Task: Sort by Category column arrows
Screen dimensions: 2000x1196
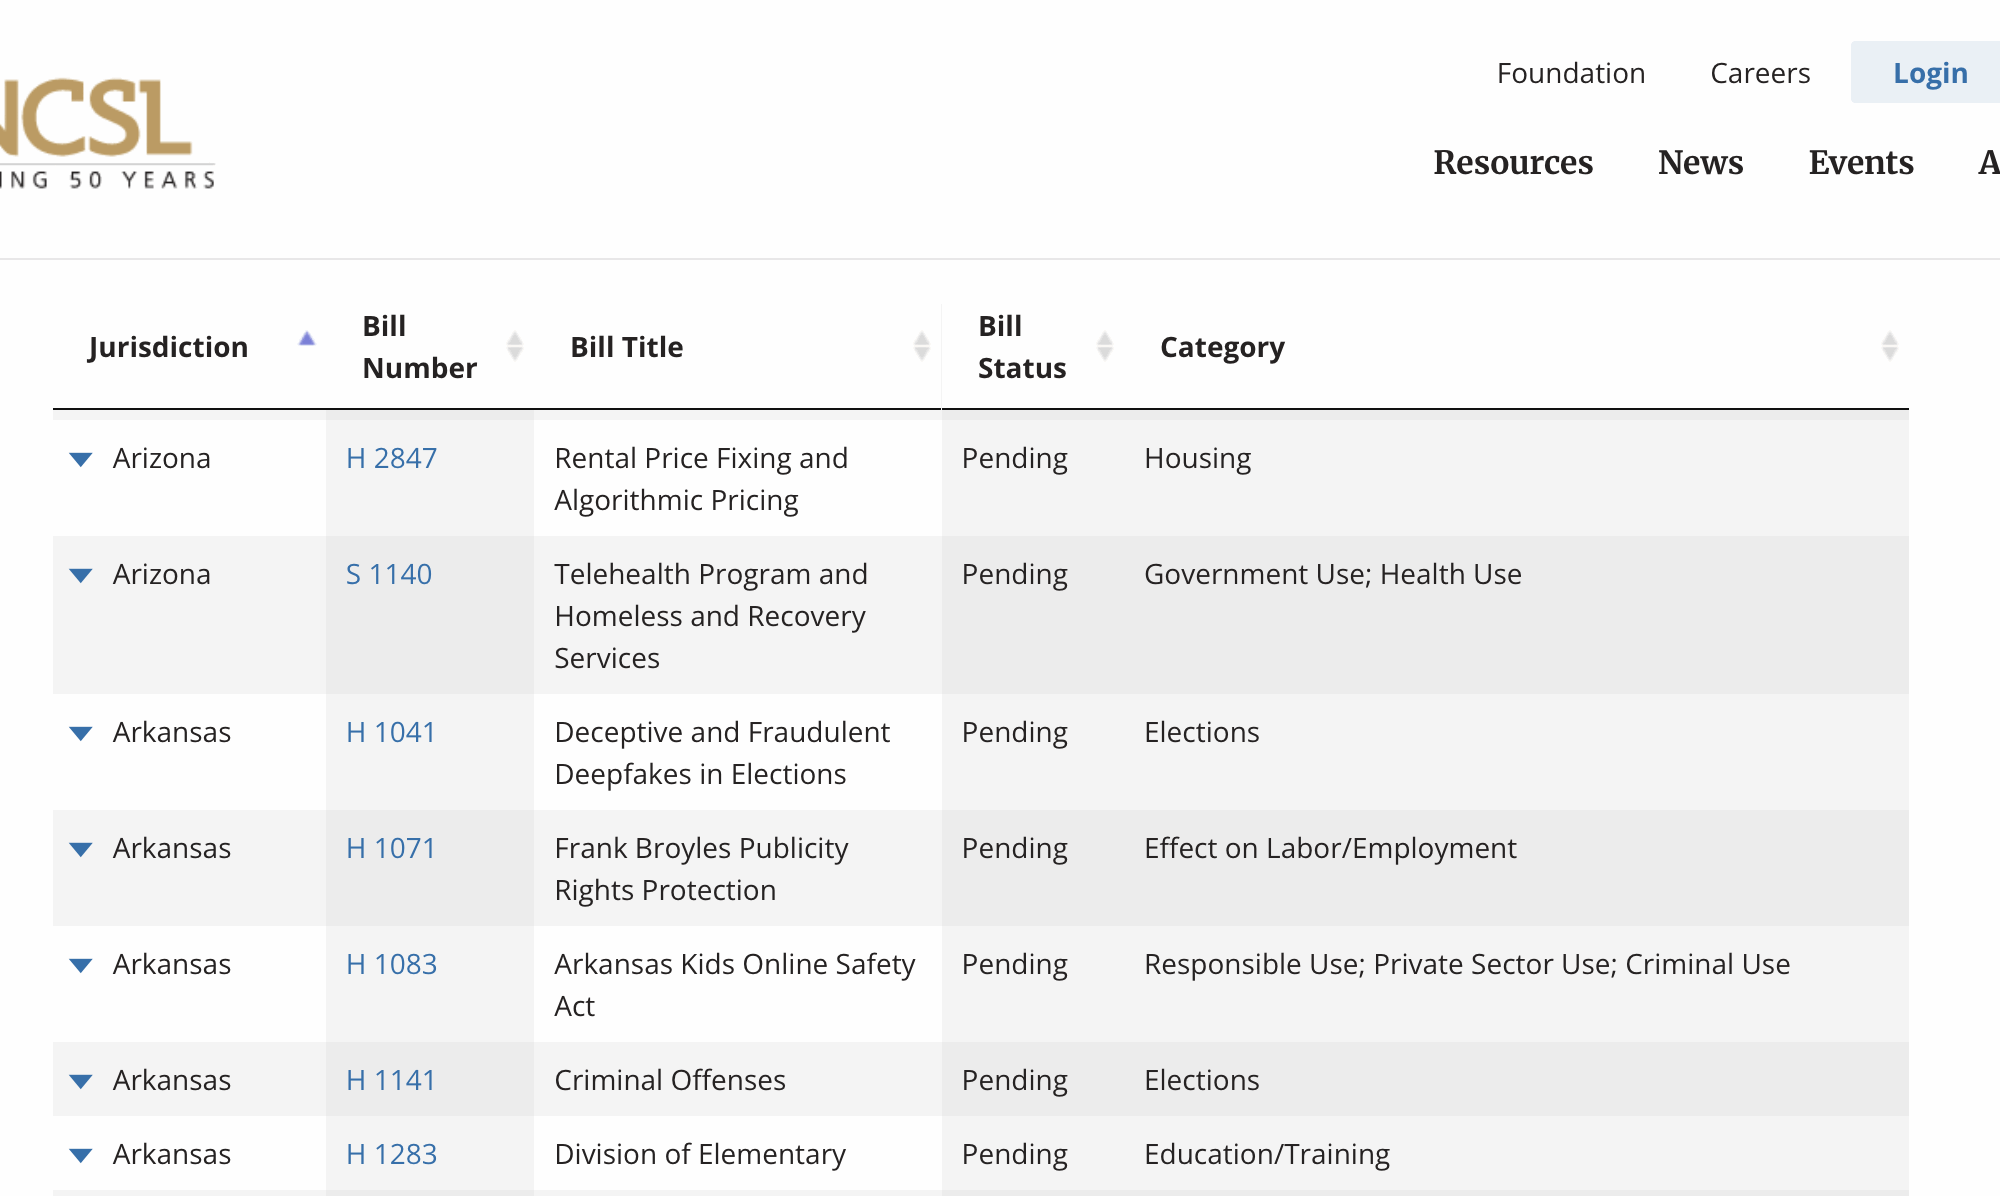Action: coord(1890,346)
